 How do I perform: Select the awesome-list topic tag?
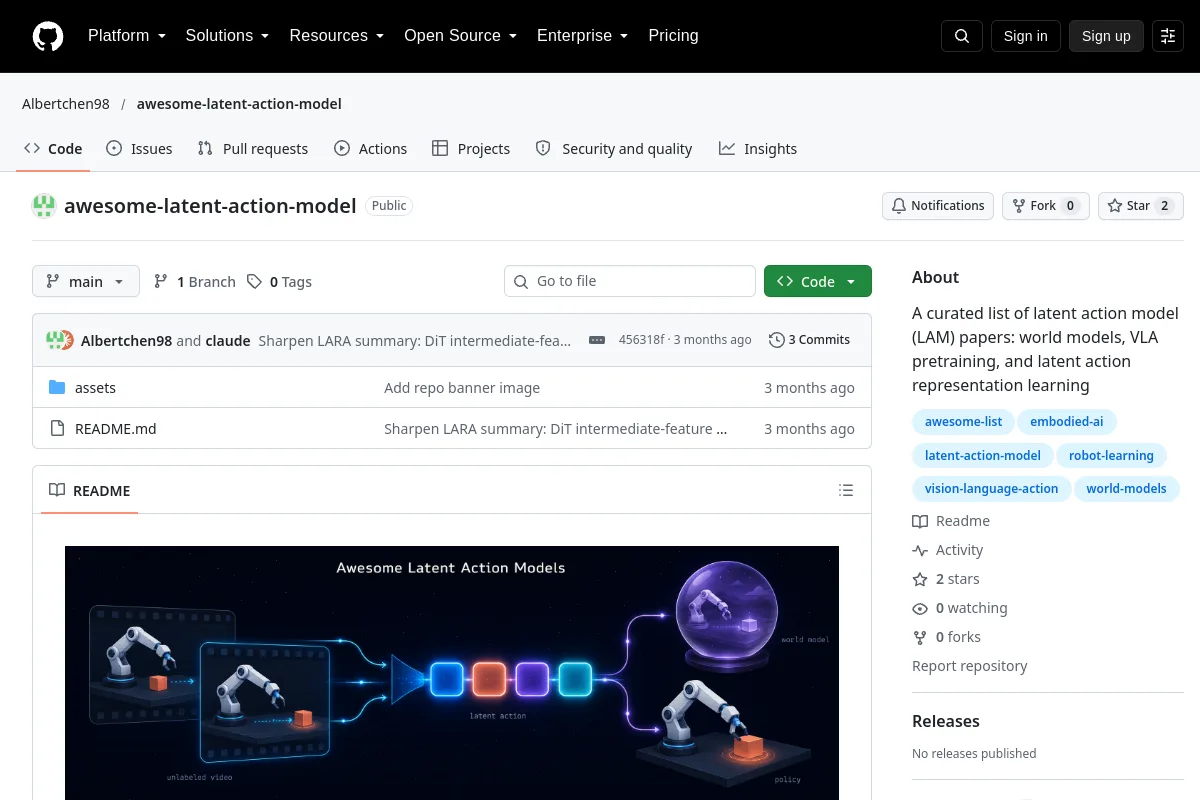(x=963, y=422)
